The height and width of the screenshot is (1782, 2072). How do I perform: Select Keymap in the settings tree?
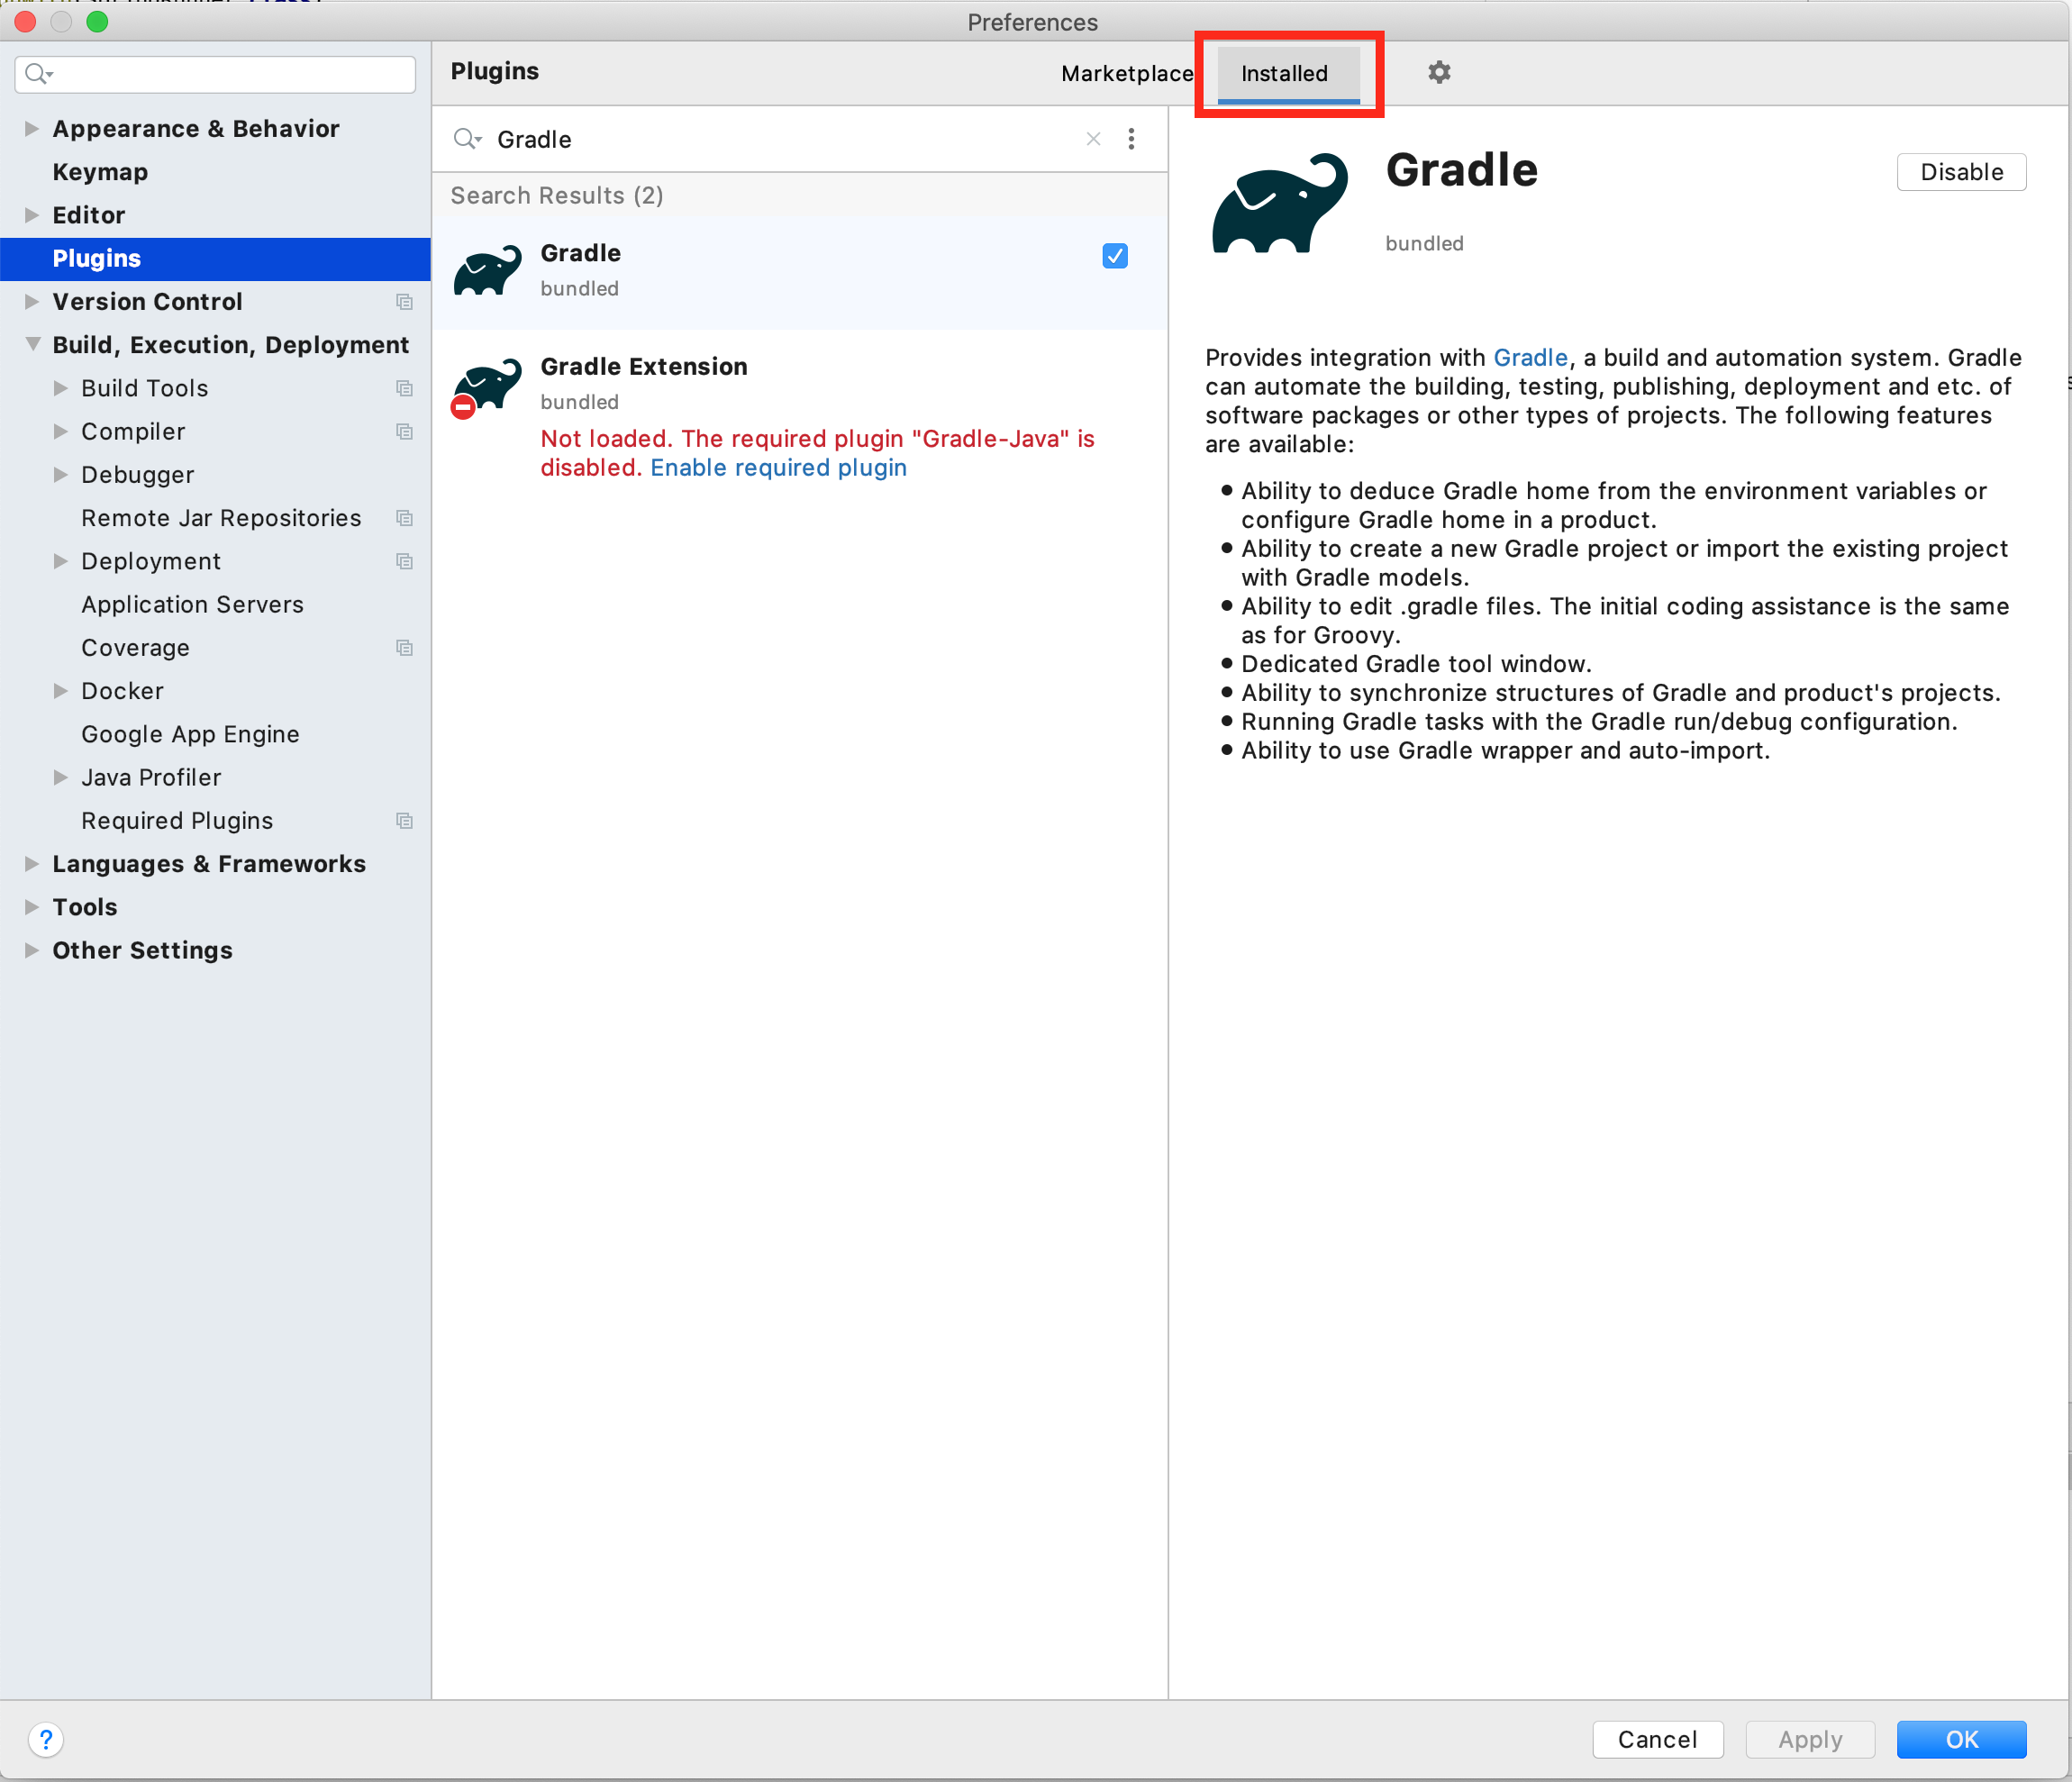point(100,172)
